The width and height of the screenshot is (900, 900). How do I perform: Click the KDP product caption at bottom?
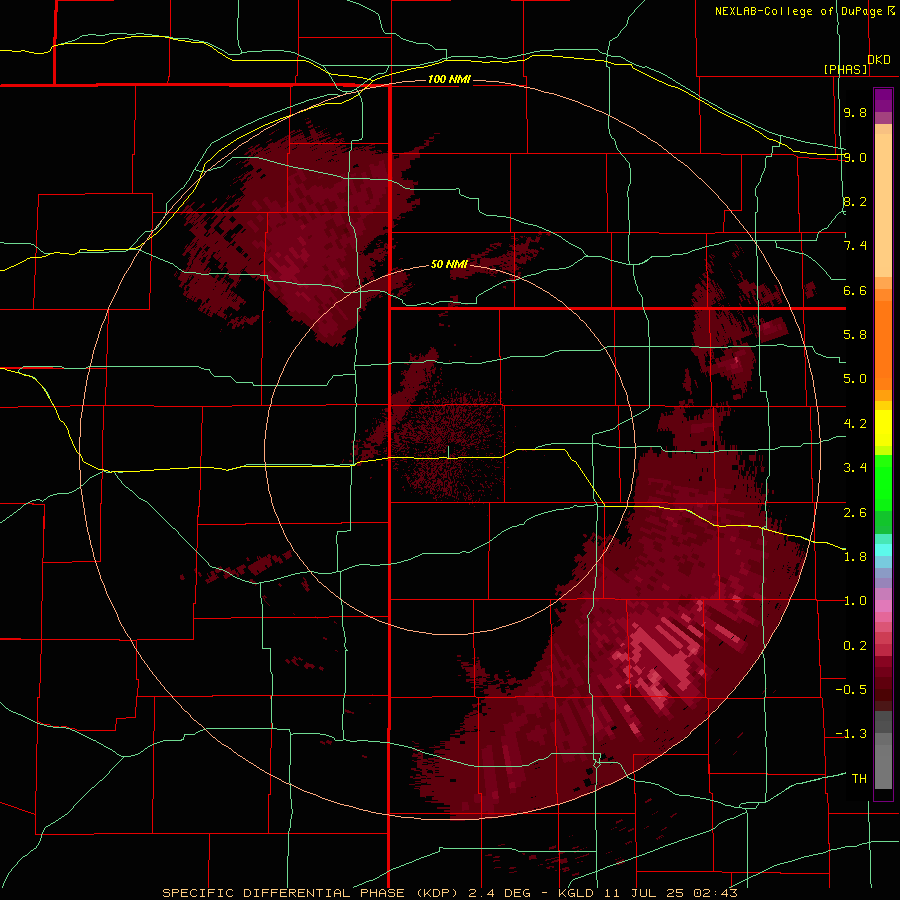click(x=449, y=893)
